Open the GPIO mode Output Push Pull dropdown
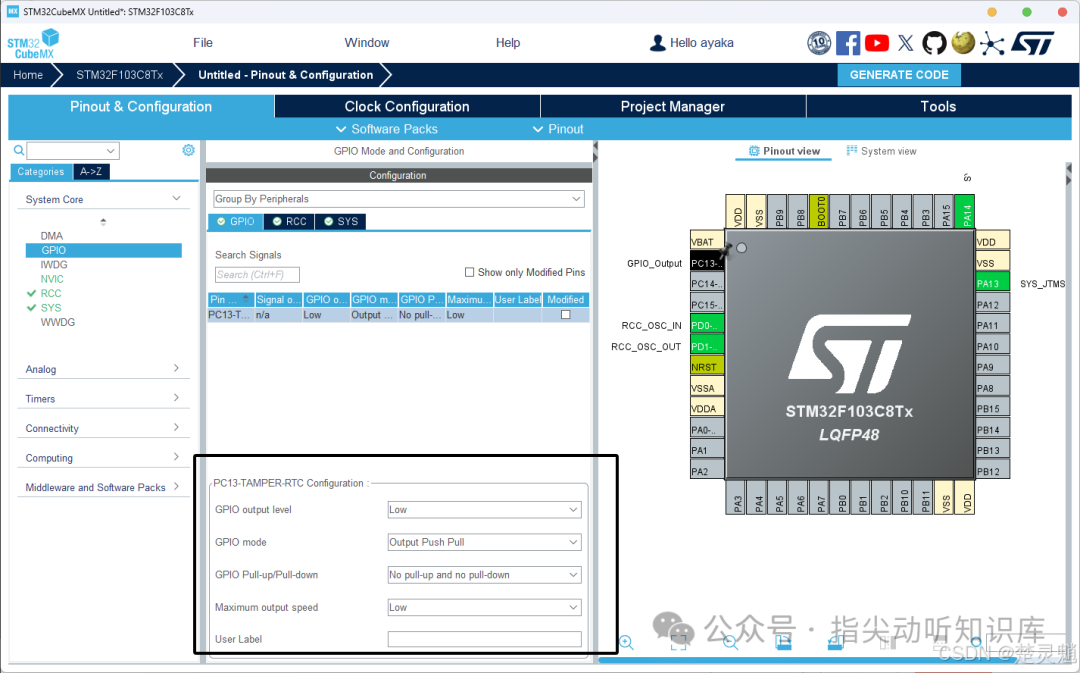 (x=484, y=542)
